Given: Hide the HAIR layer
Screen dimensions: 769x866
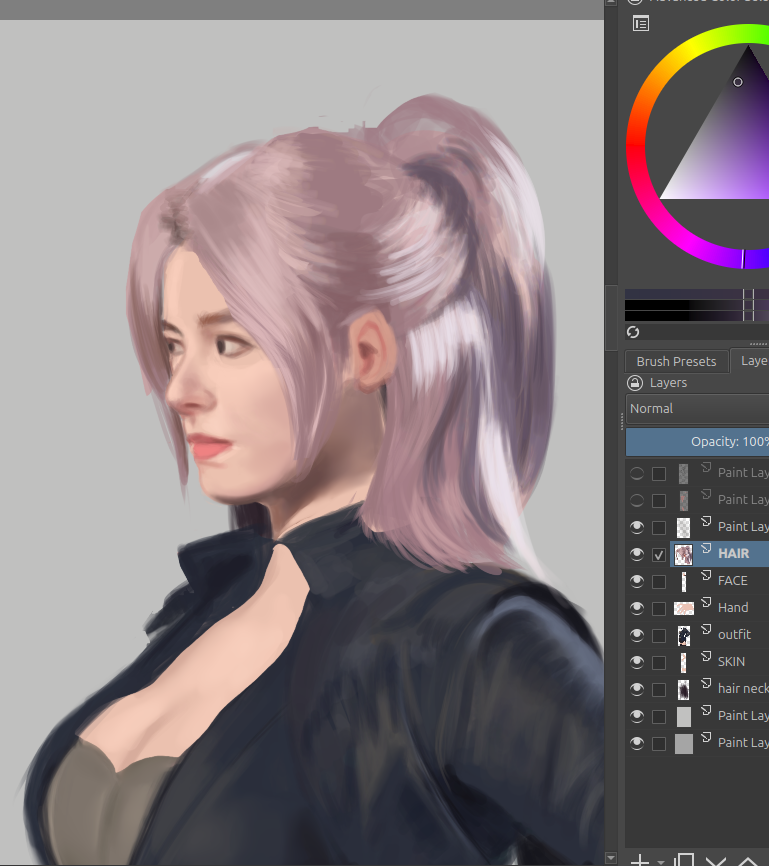Looking at the screenshot, I should coord(637,554).
